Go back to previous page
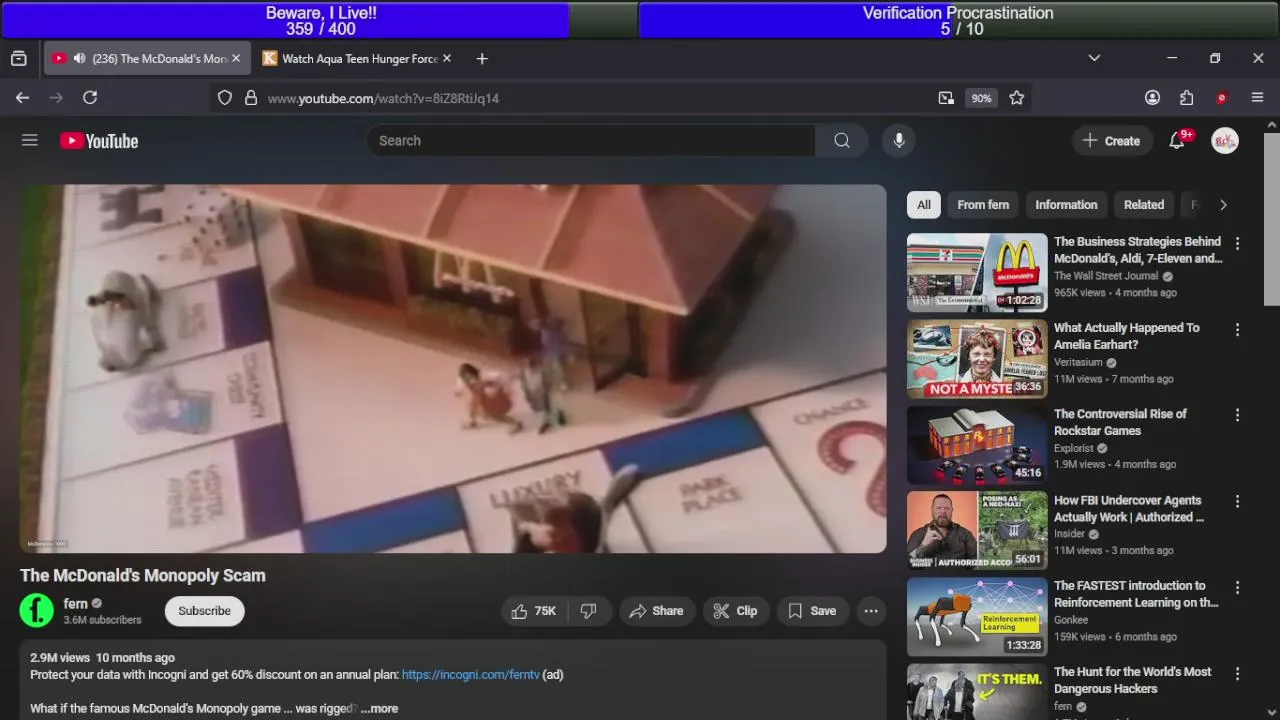 22,98
